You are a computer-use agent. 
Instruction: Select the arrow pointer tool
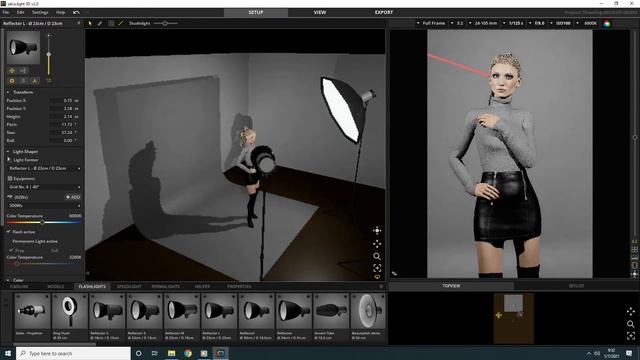tap(90, 23)
